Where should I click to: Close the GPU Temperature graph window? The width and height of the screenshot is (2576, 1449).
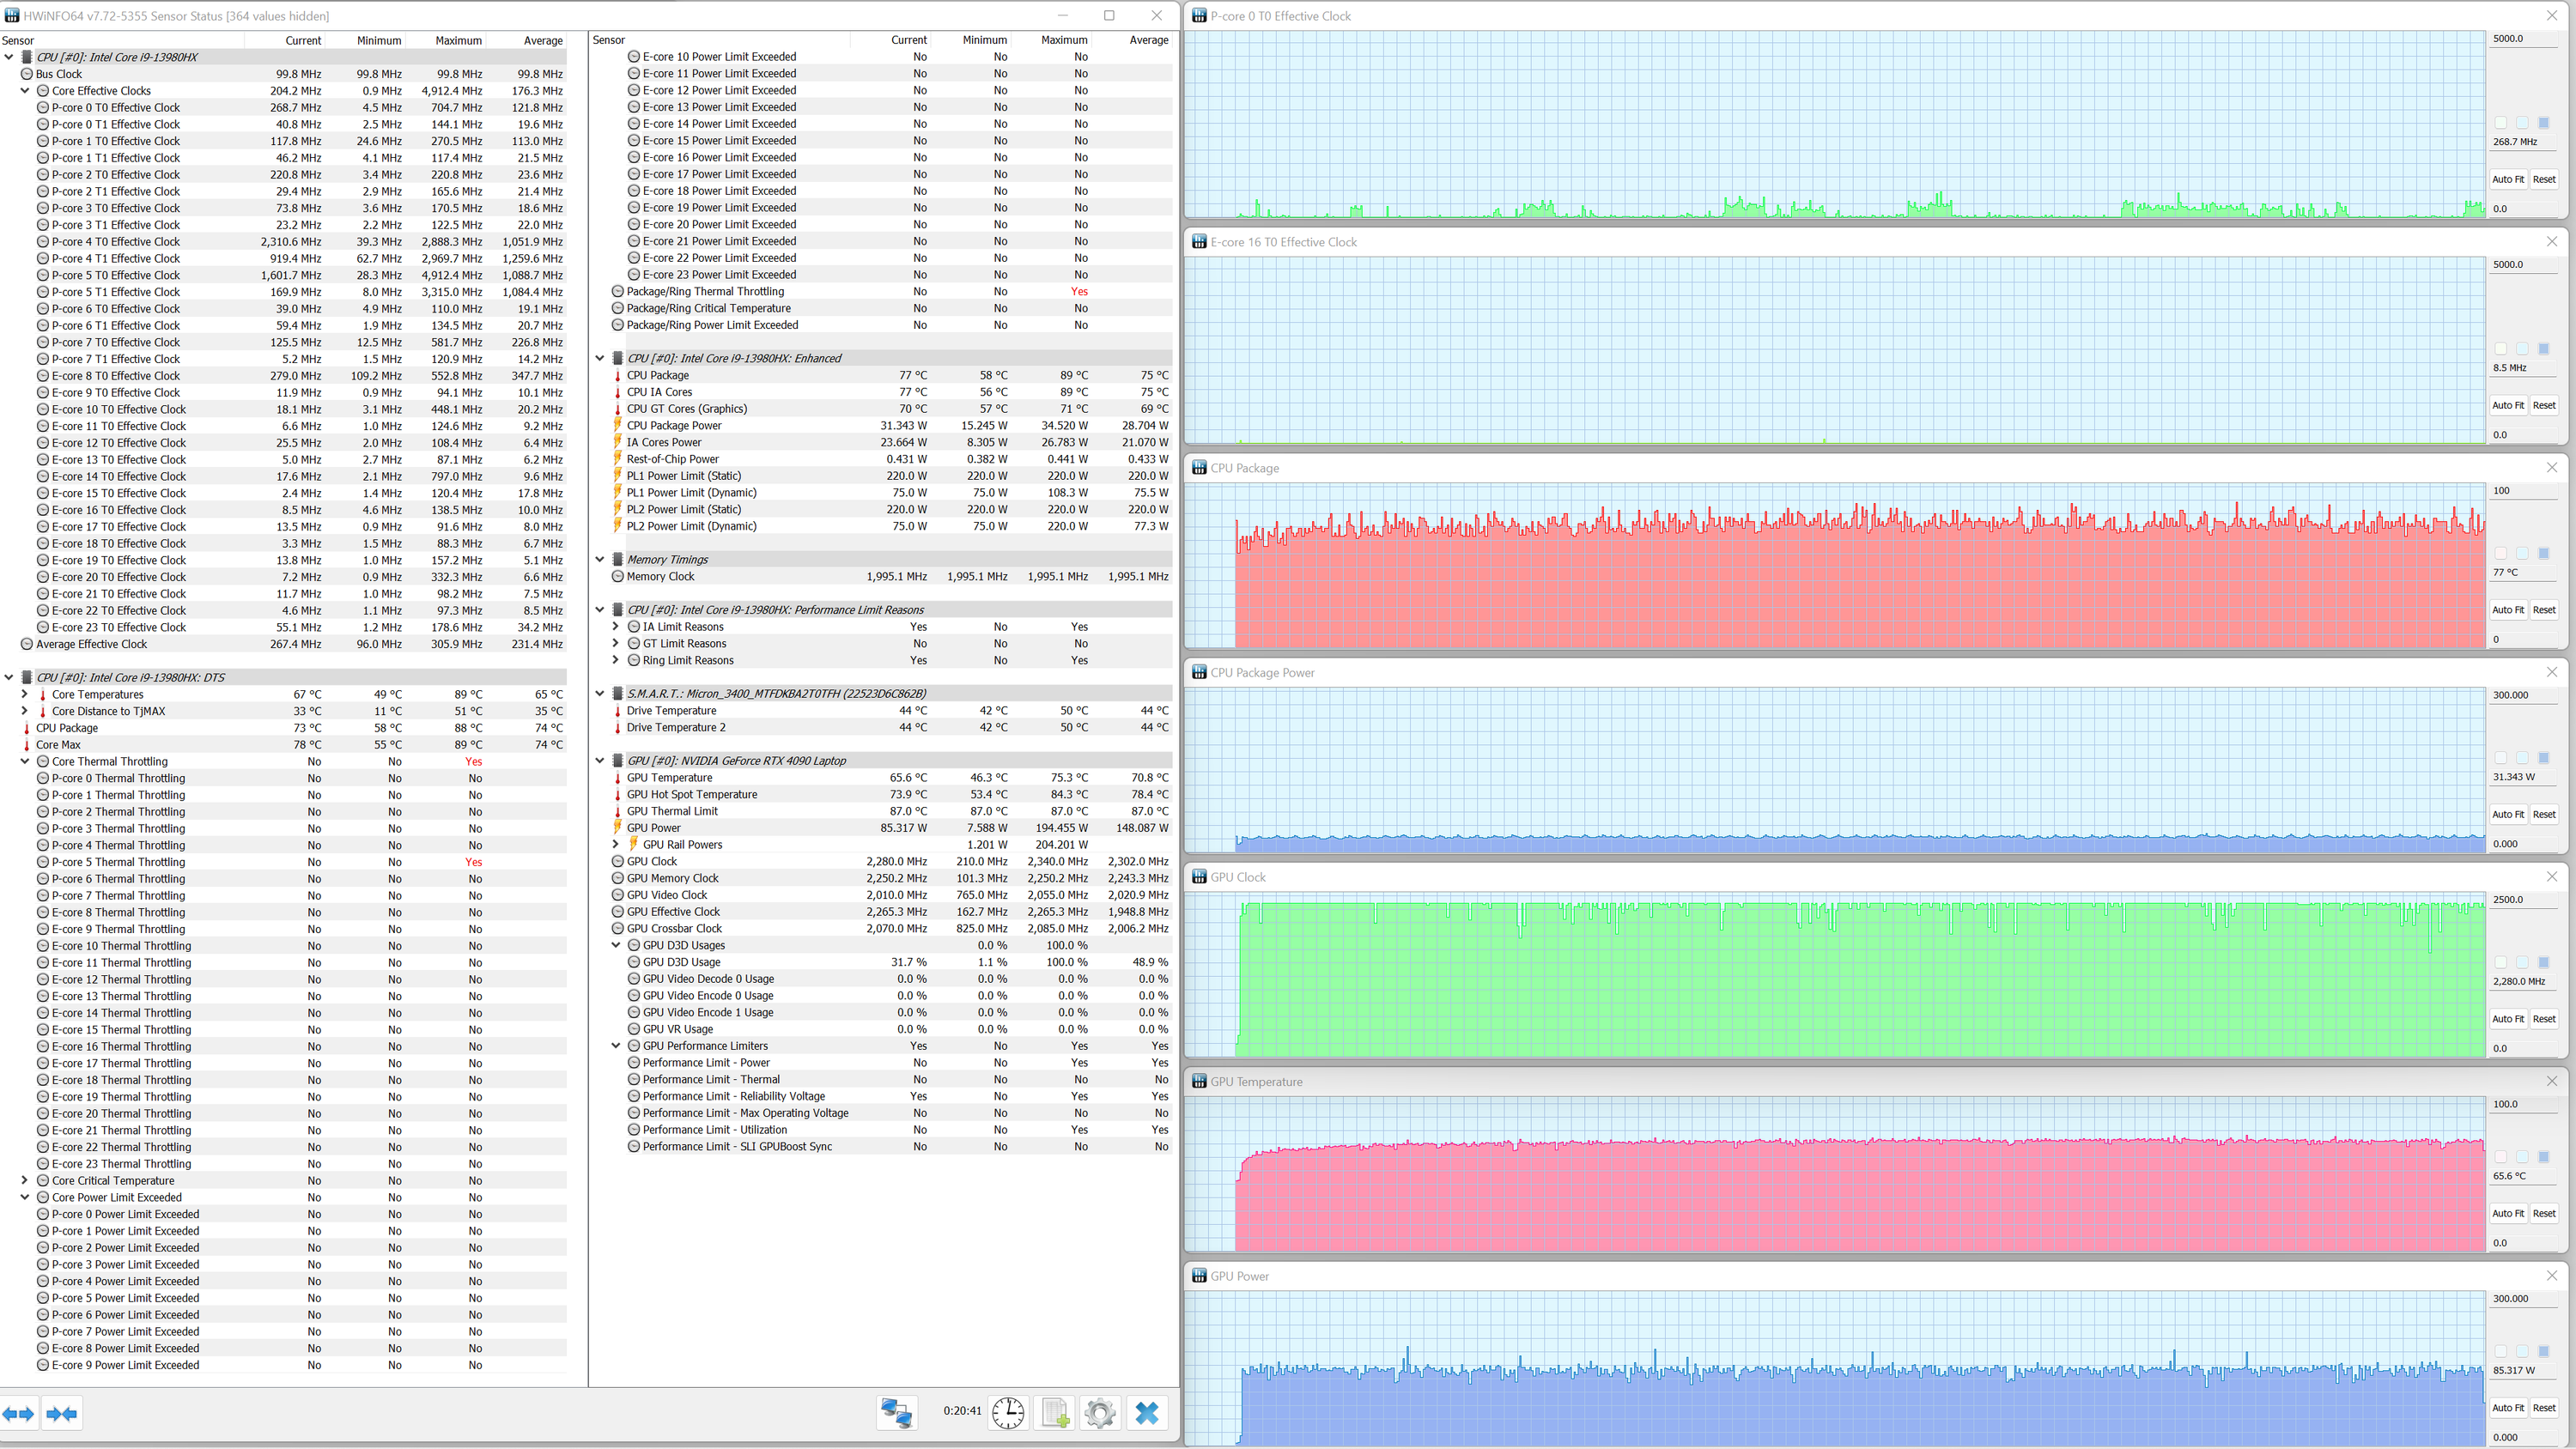coord(2551,1081)
